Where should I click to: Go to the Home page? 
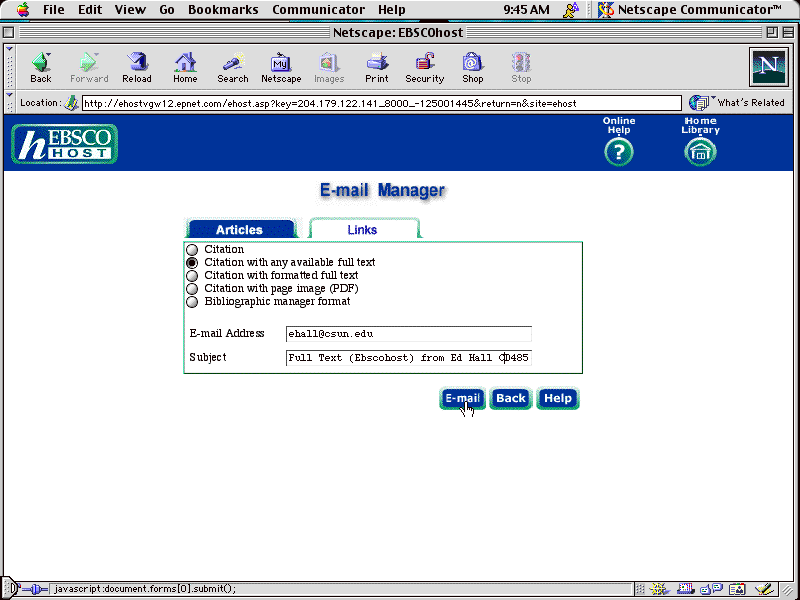pos(185,68)
